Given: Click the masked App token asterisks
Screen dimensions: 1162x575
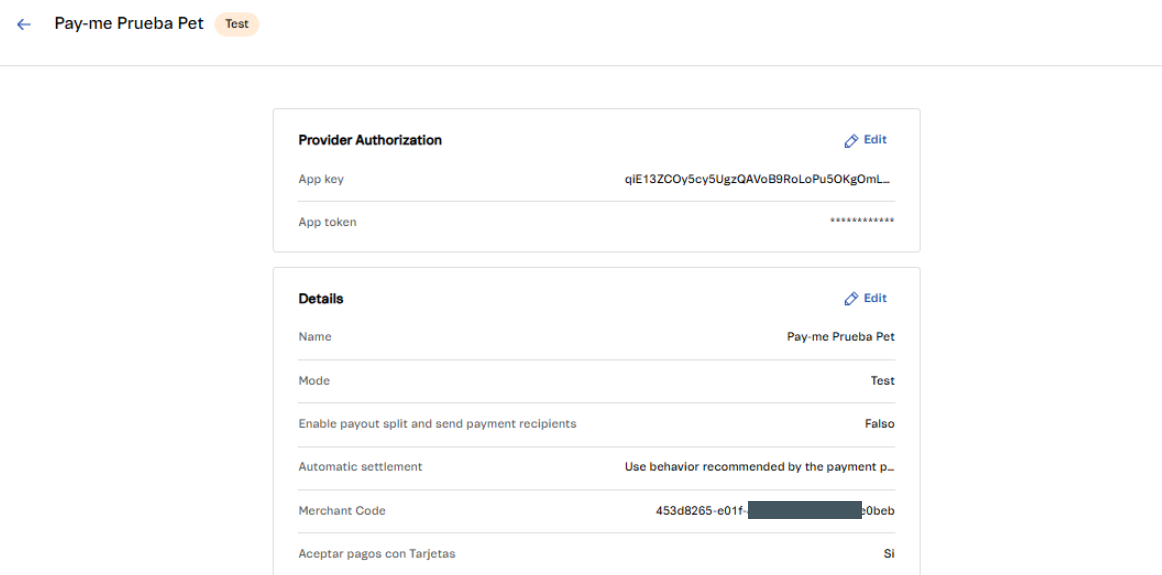Looking at the screenshot, I should coord(862,222).
